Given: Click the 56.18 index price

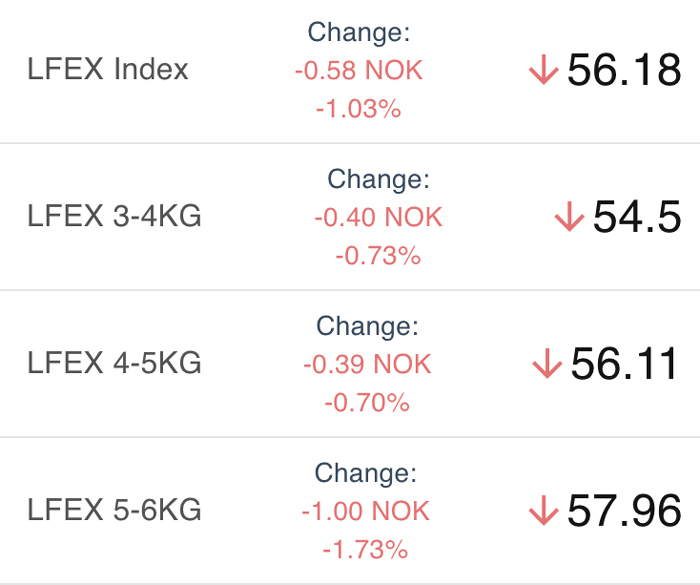Looking at the screenshot, I should (x=624, y=70).
